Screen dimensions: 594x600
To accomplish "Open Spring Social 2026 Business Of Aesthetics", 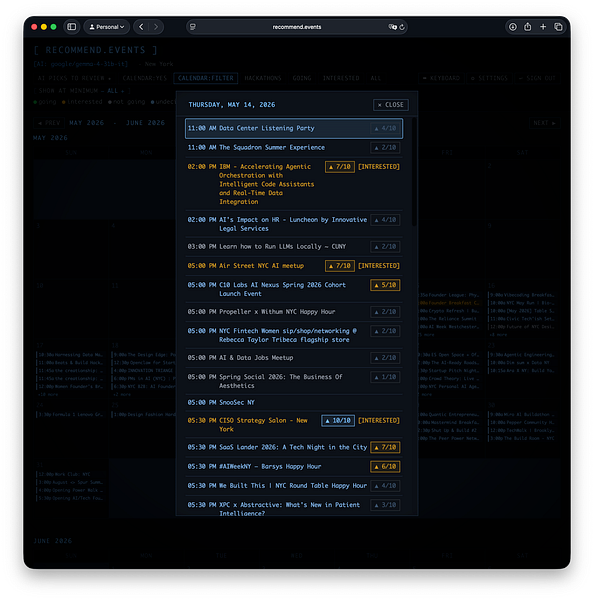I will tap(294, 381).
